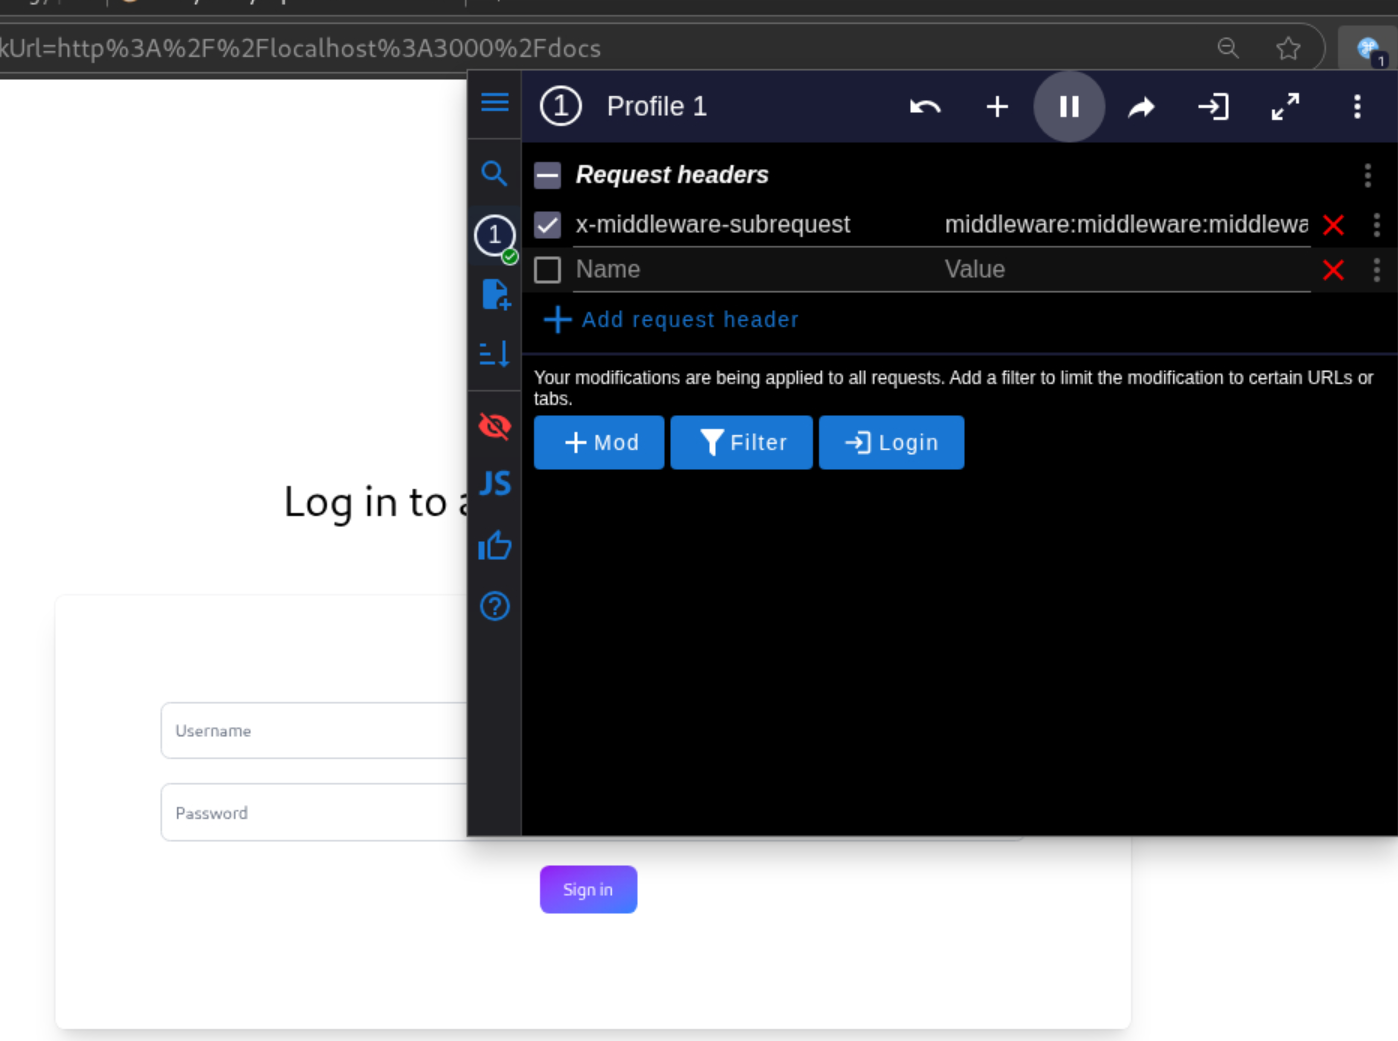1398x1041 pixels.
Task: Click the JS icon in sidebar
Action: 494,484
